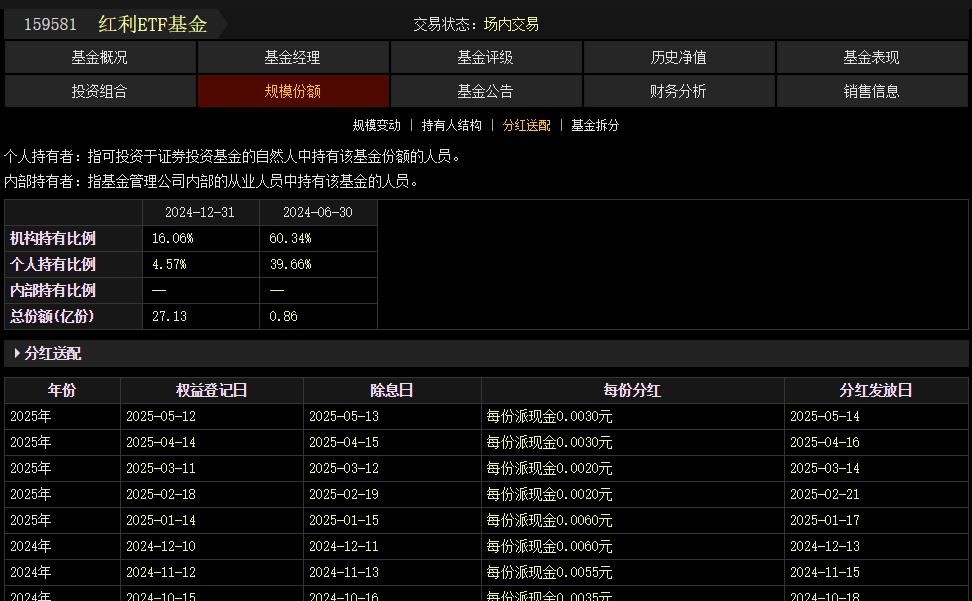Select the 分红送配 sub-link
This screenshot has width=972, height=601.
526,125
